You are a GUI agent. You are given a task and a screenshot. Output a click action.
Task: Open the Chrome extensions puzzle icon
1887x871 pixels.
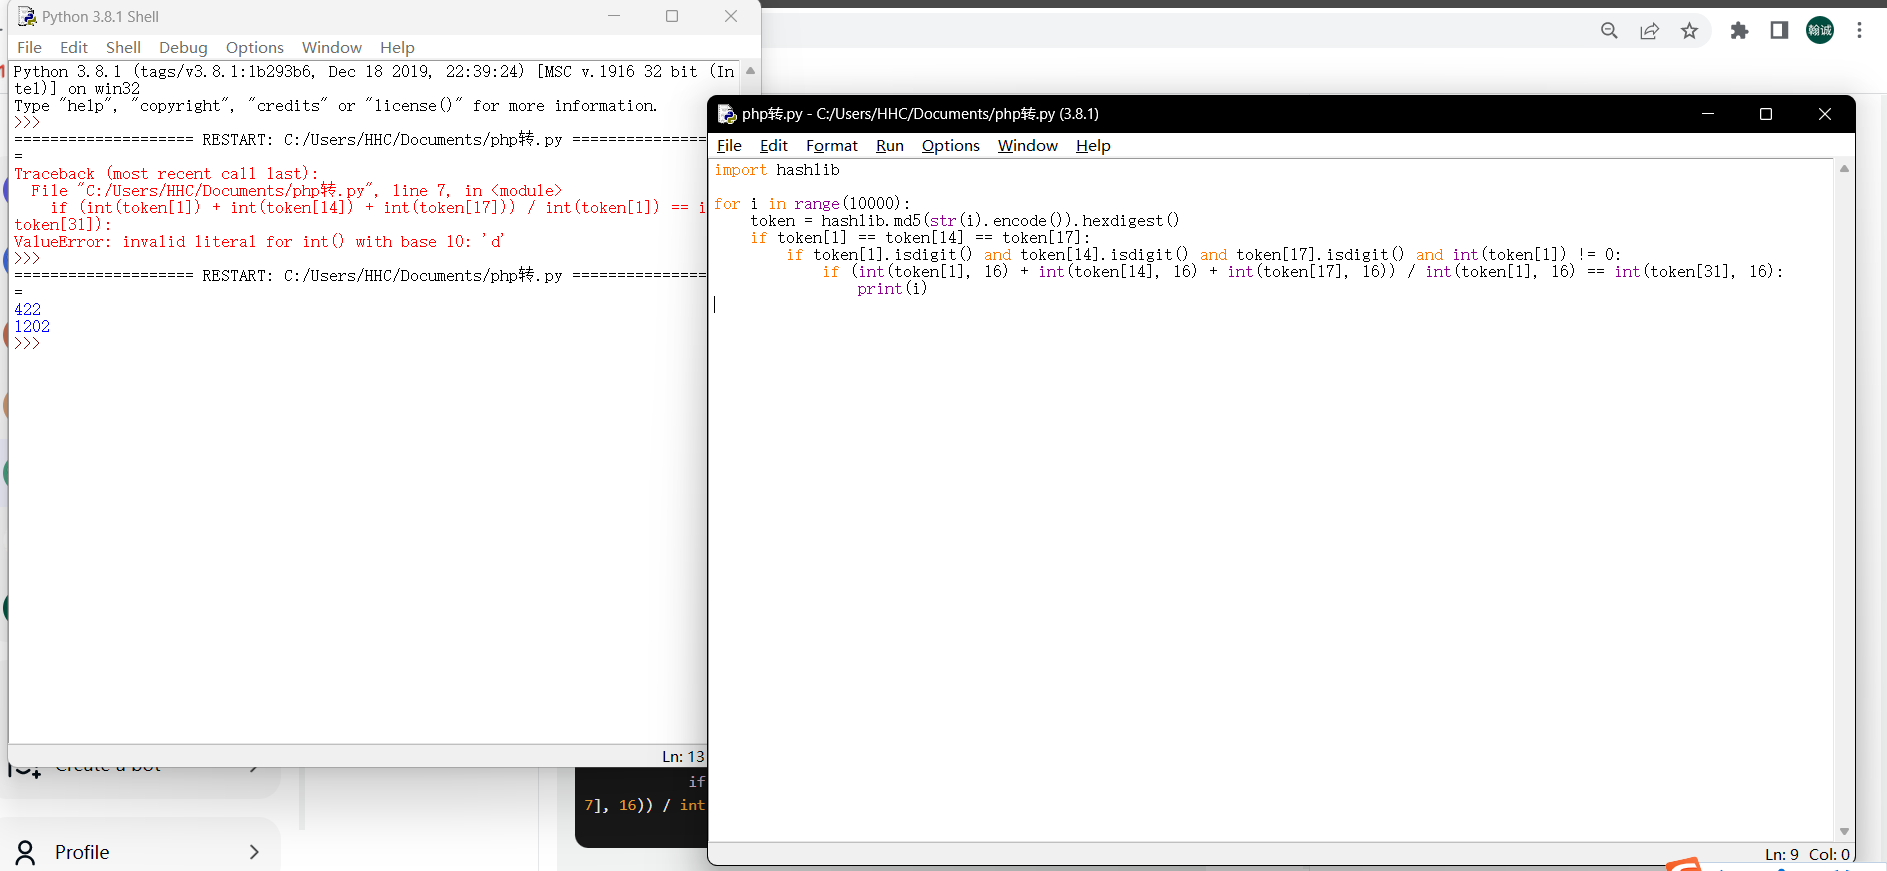[1739, 31]
